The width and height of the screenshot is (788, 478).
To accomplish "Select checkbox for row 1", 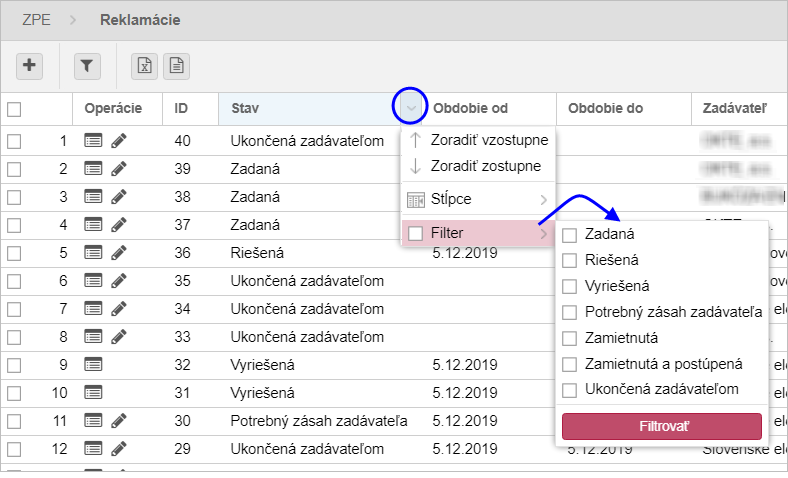I will (14, 141).
